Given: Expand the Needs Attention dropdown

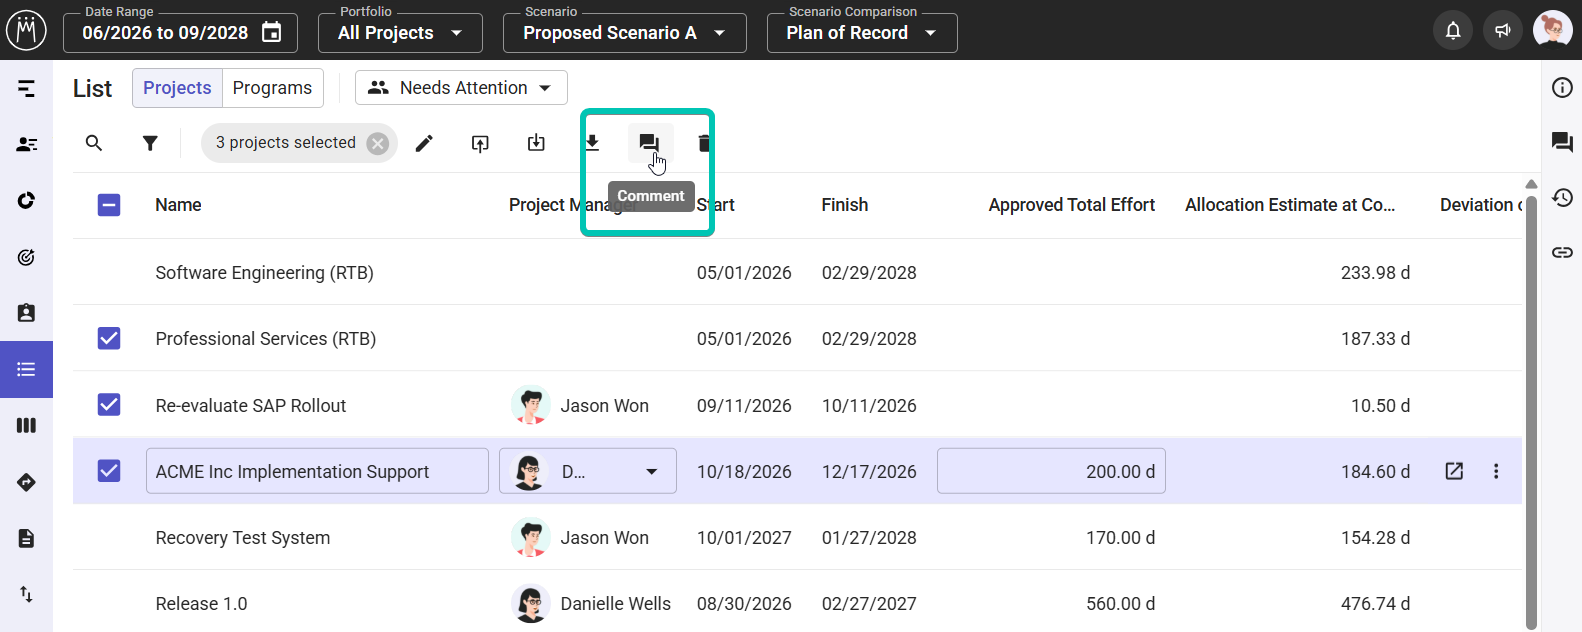Looking at the screenshot, I should pyautogui.click(x=461, y=88).
